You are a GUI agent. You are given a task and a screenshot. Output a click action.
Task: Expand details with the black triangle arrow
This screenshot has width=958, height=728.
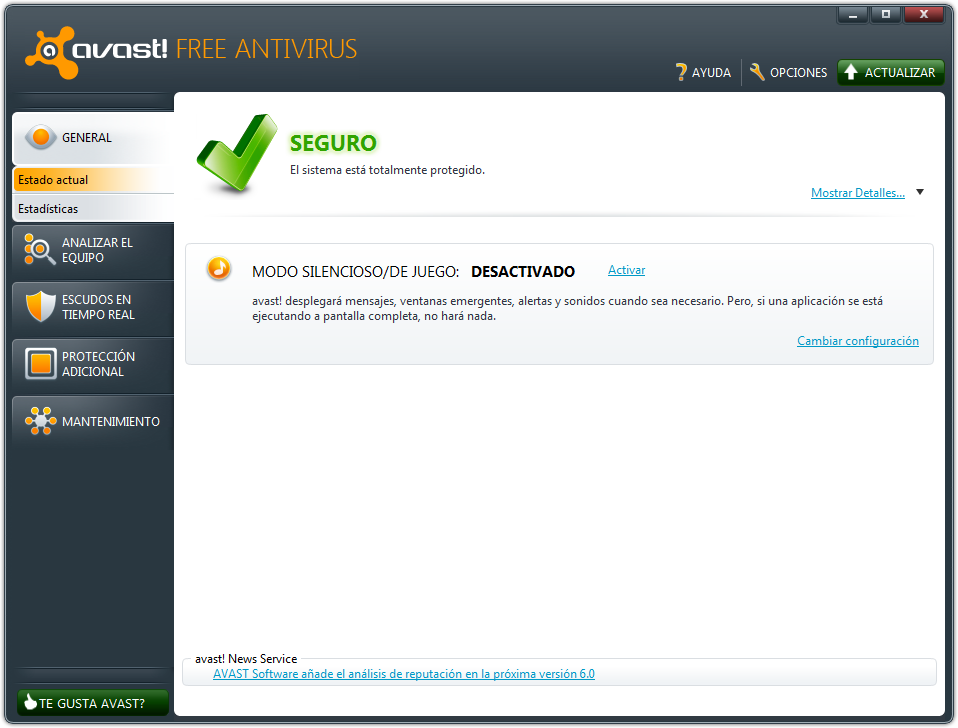pyautogui.click(x=920, y=192)
